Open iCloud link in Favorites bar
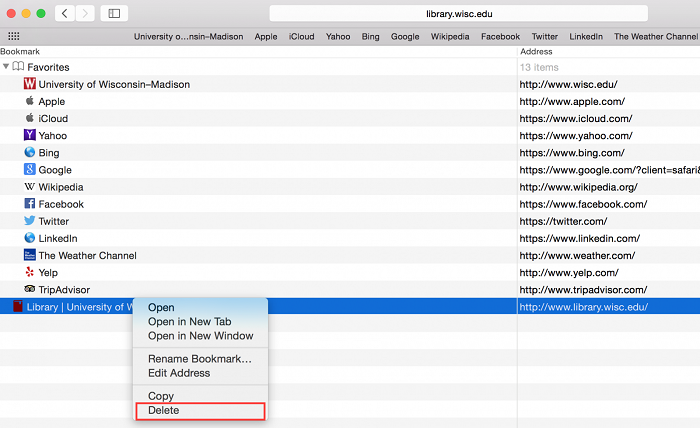Image resolution: width=700 pixels, height=428 pixels. tap(301, 37)
